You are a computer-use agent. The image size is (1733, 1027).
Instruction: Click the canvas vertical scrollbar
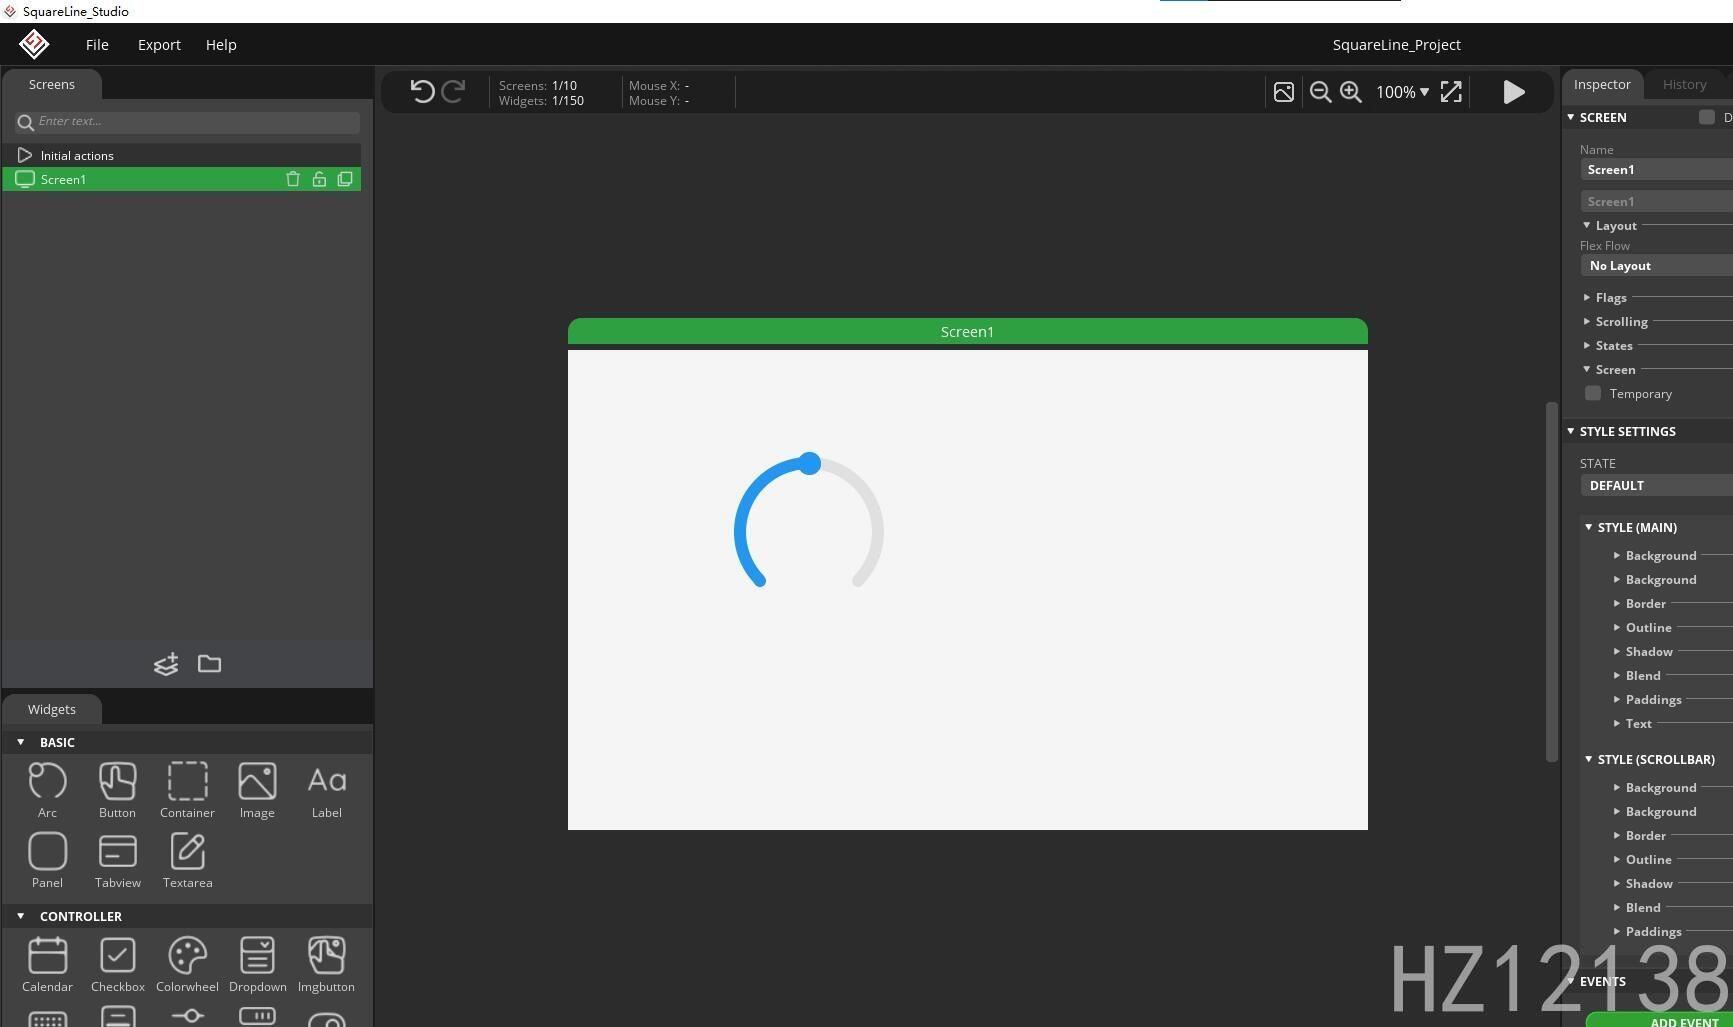[x=1551, y=582]
